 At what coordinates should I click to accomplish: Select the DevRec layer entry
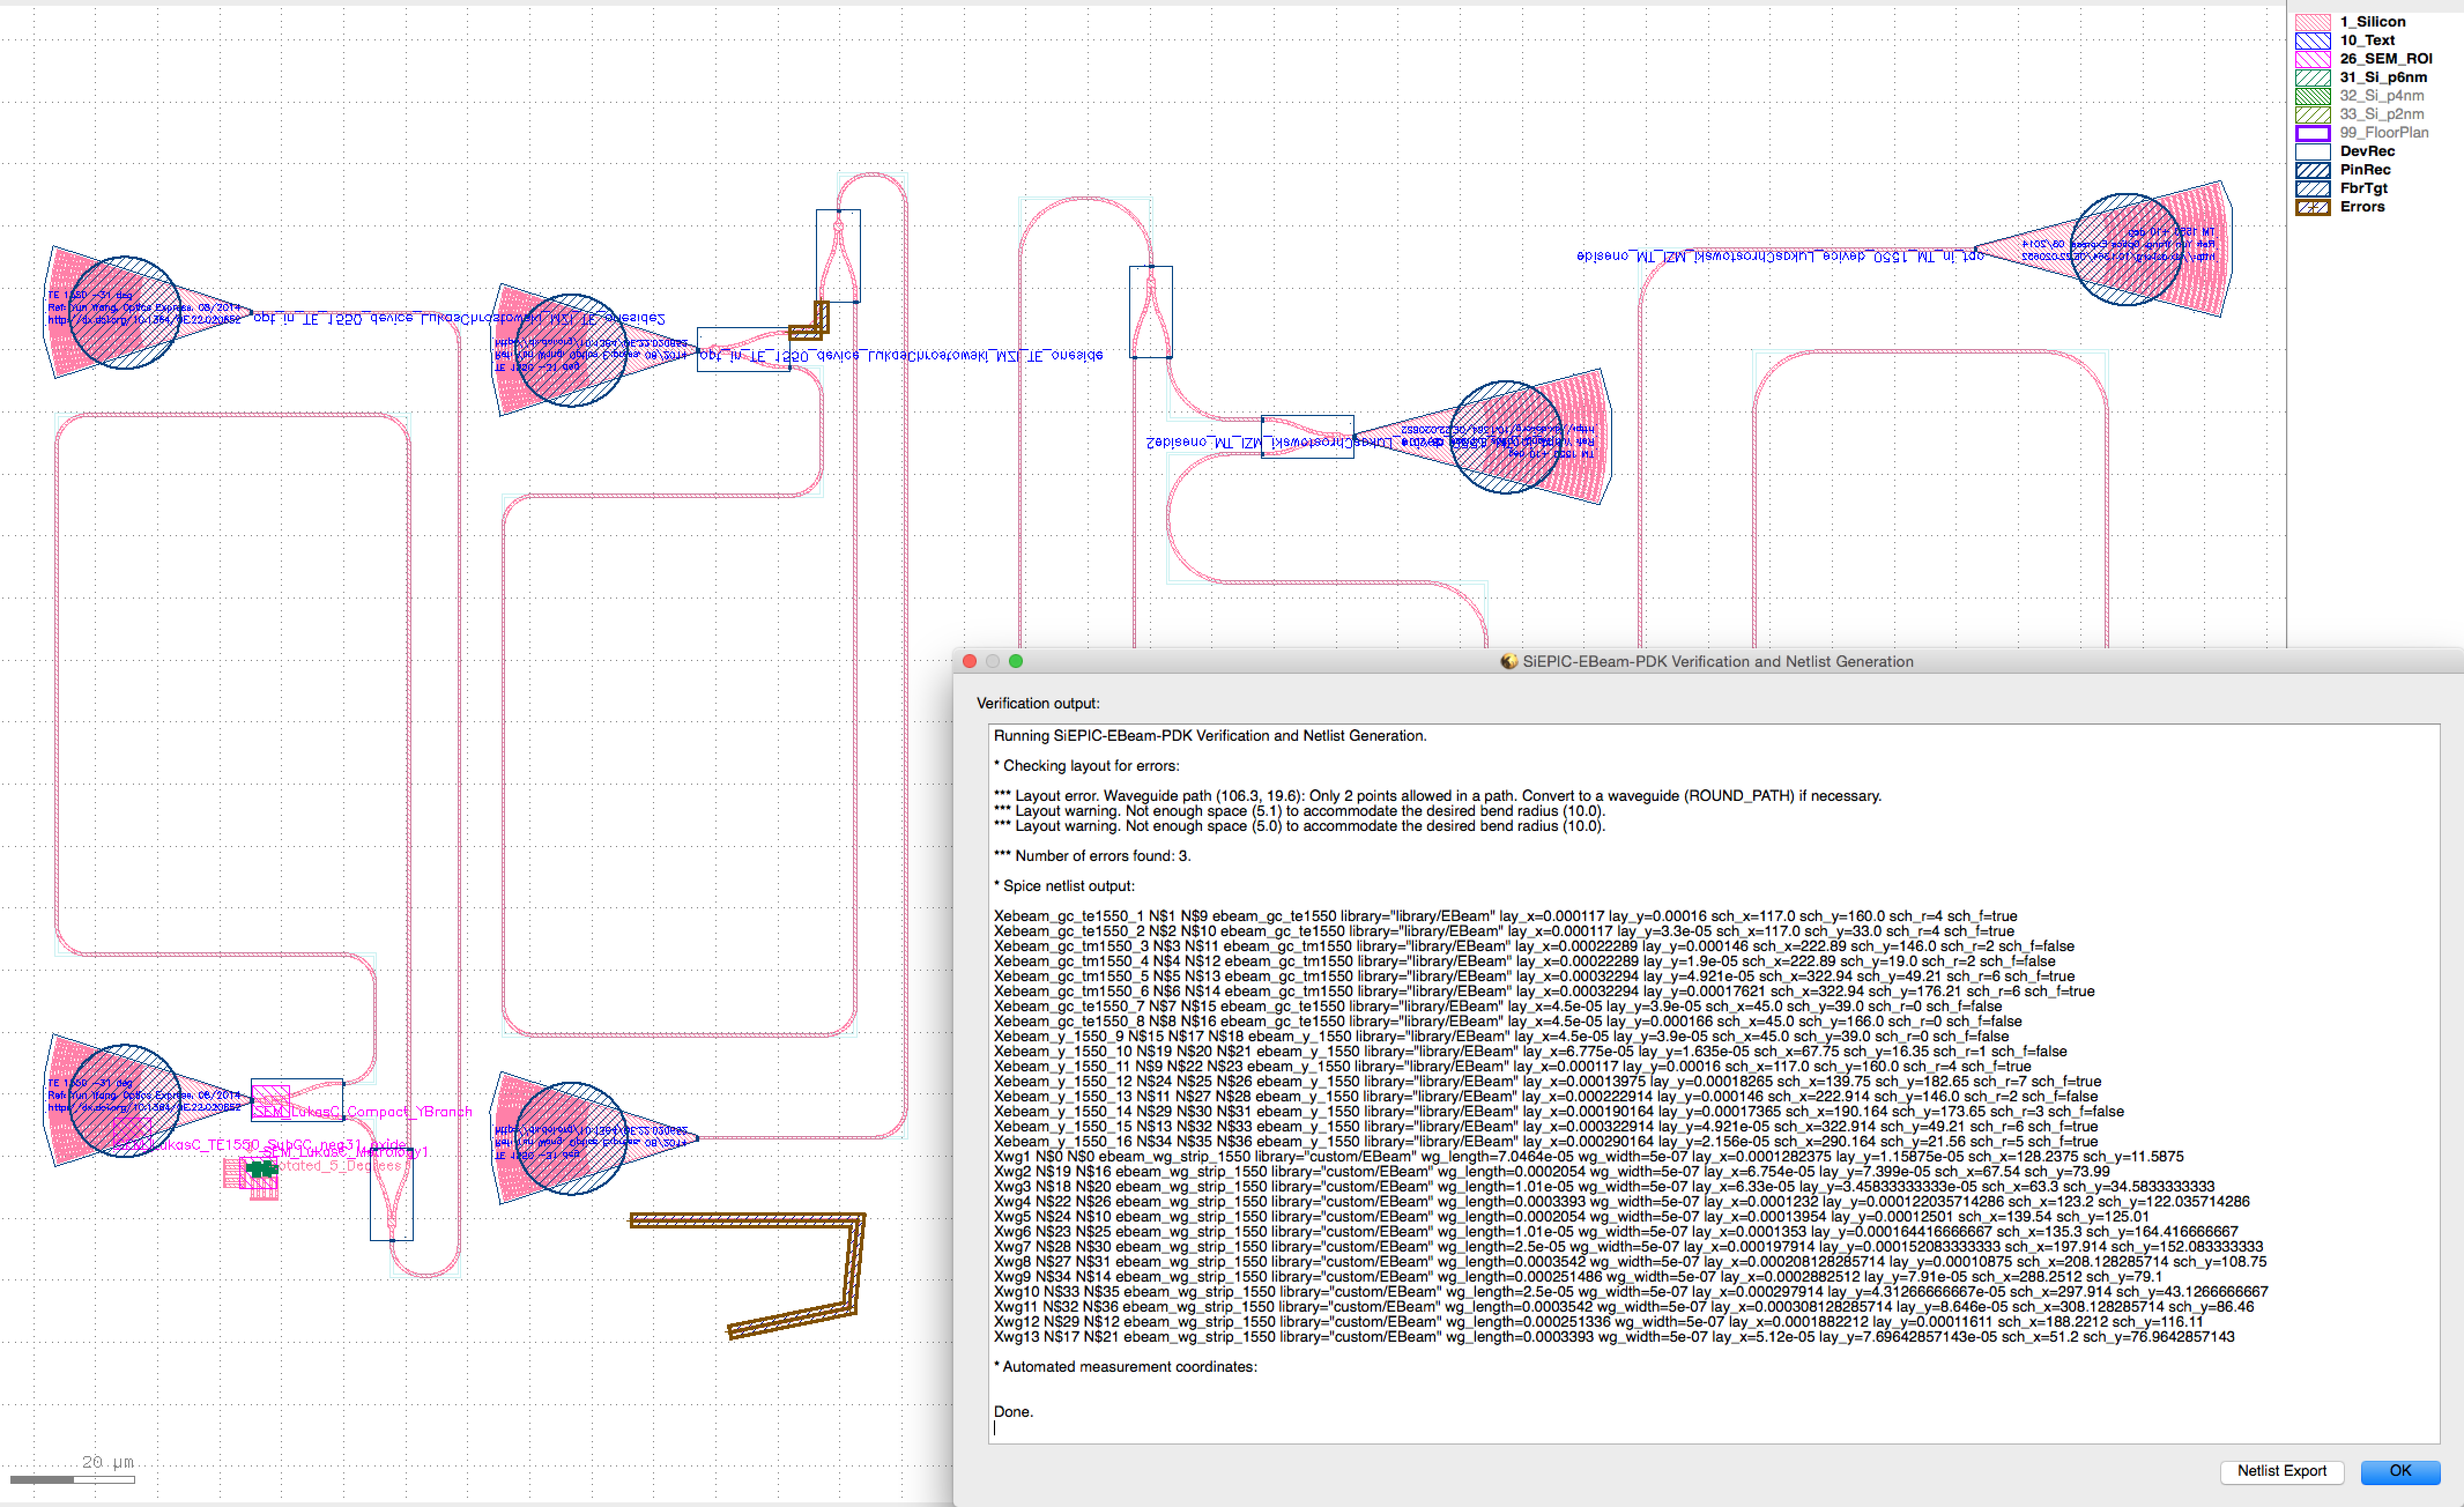click(x=2366, y=151)
